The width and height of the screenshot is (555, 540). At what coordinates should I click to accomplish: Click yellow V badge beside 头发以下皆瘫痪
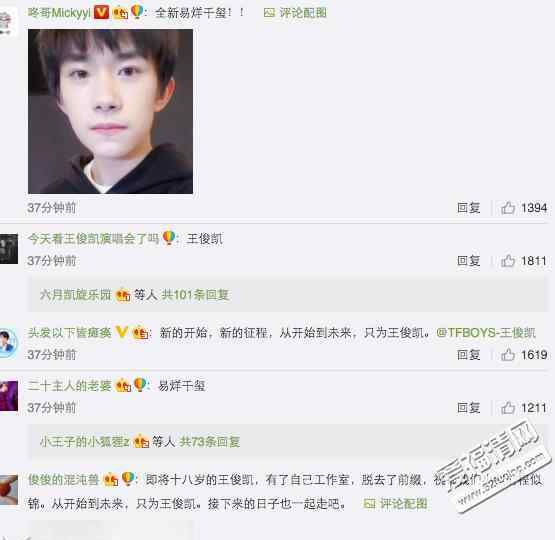coord(121,332)
